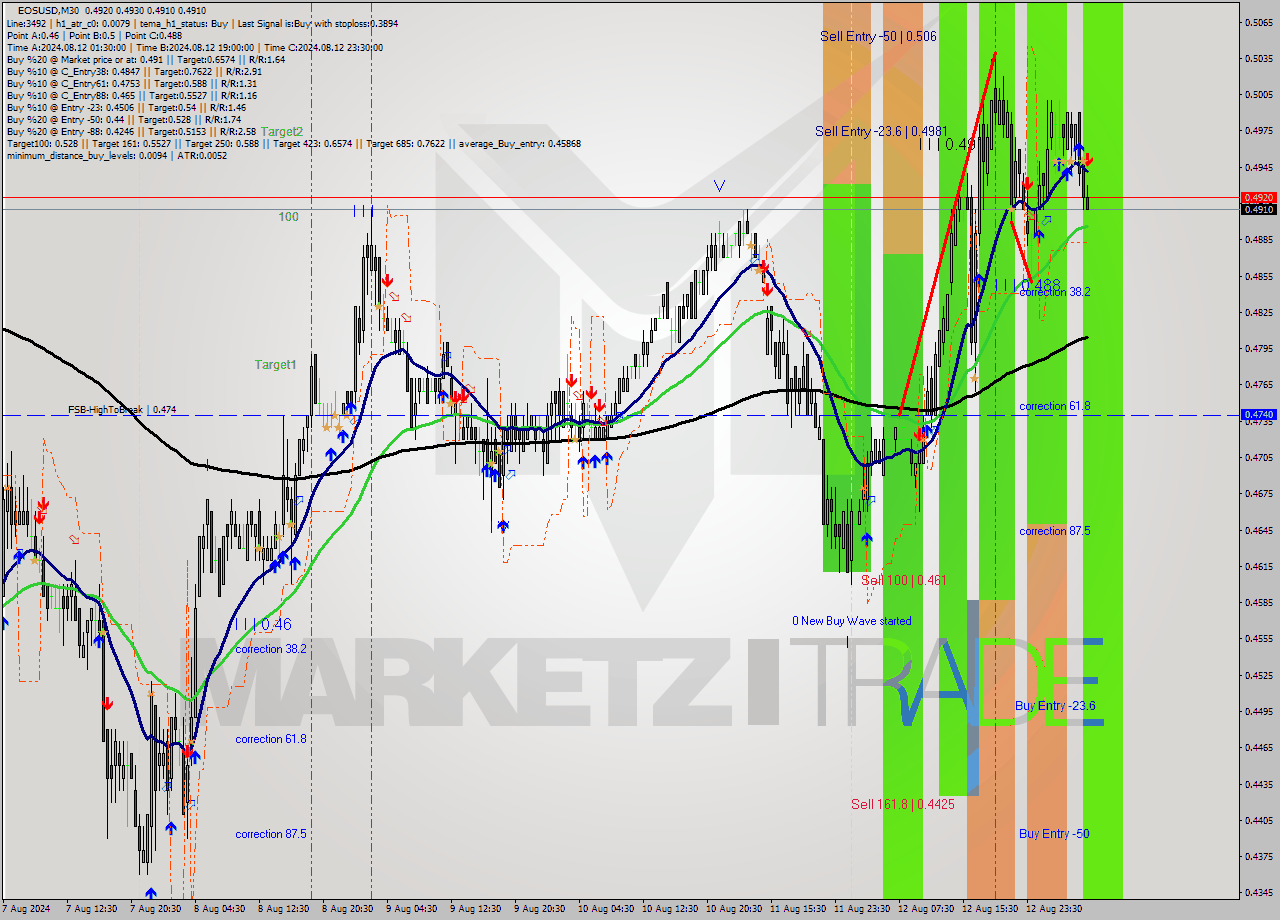Click the 'FSB-HighToBreak | 0.474' line label
Viewport: 1280px width, 920px height.
(x=122, y=410)
